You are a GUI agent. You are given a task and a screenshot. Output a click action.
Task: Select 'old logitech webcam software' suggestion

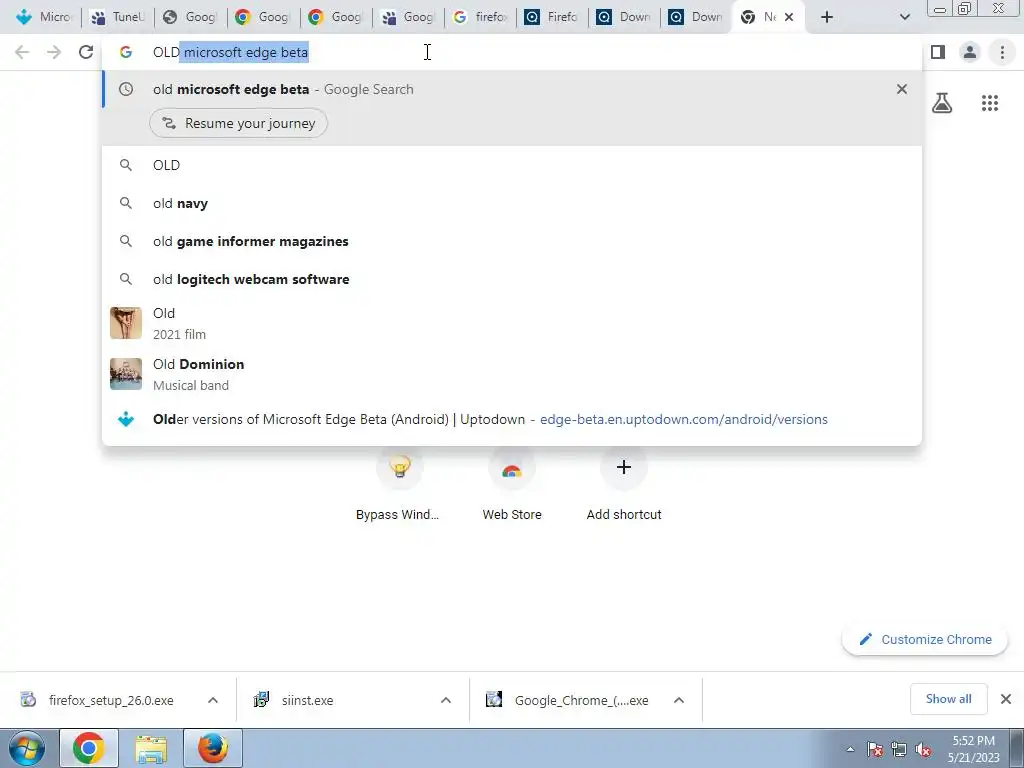point(512,279)
